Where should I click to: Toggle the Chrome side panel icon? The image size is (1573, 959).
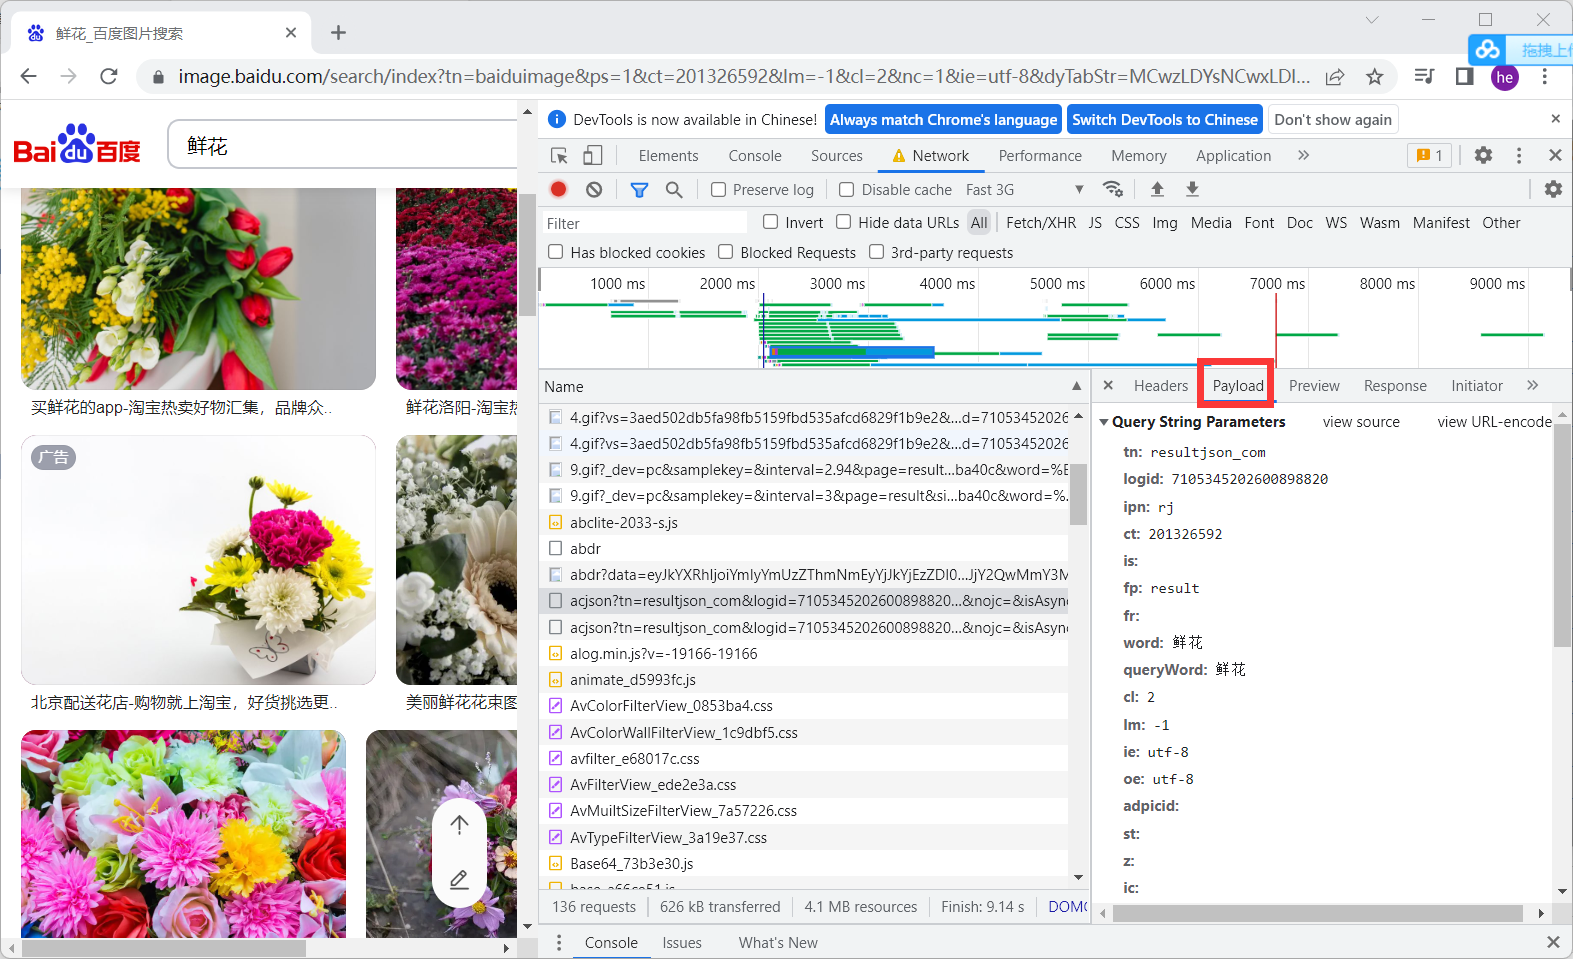1464,77
